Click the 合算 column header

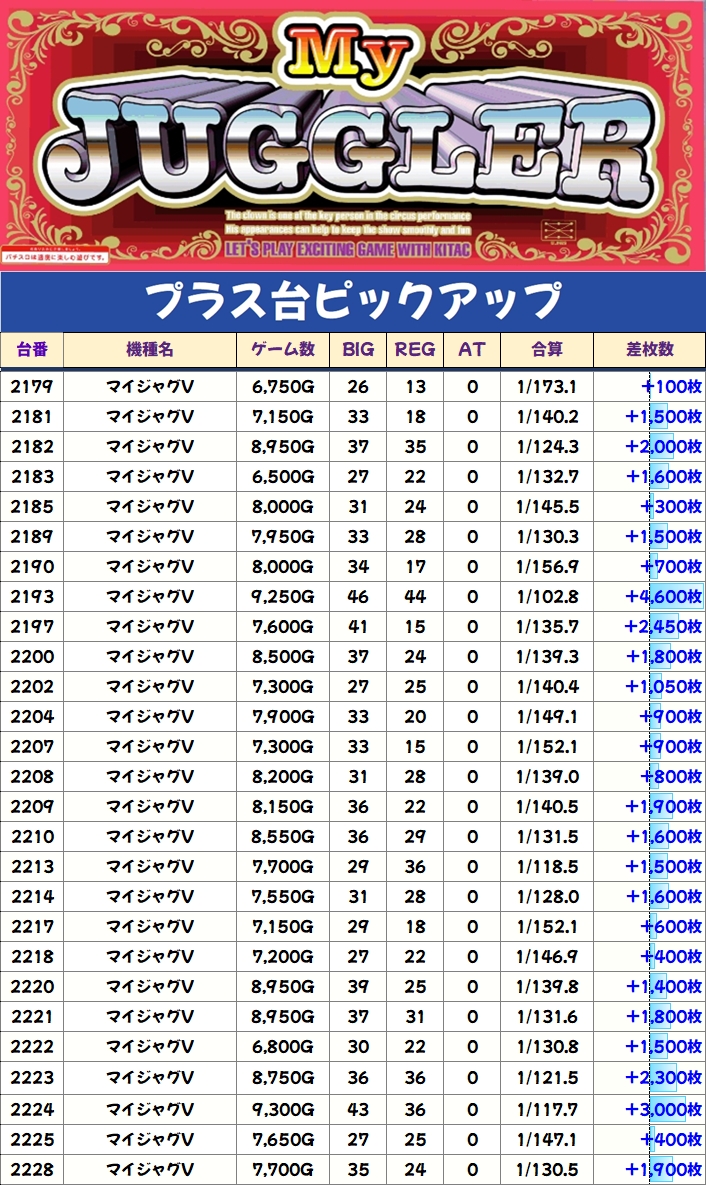tap(547, 350)
